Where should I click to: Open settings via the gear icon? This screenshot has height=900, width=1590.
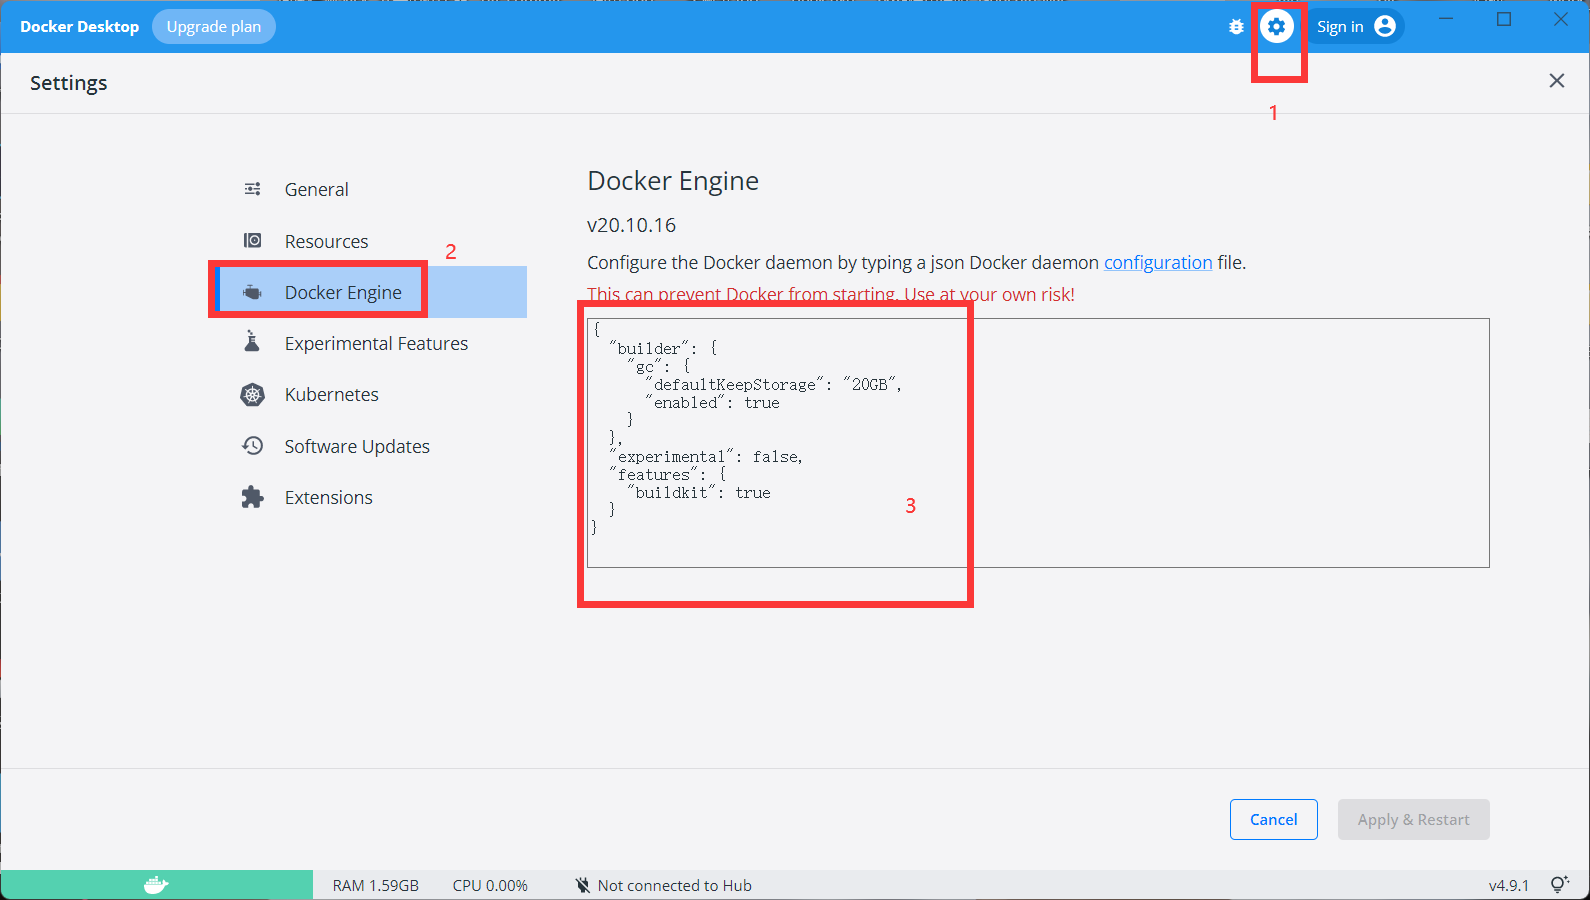pyautogui.click(x=1276, y=27)
